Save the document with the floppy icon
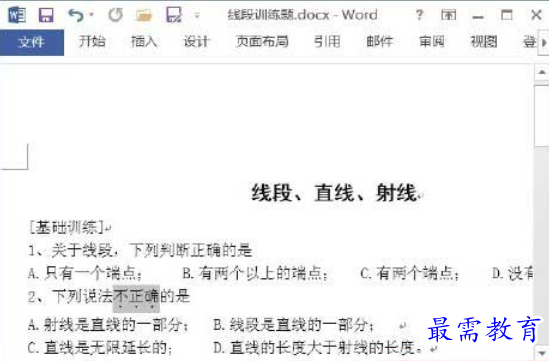 point(46,15)
